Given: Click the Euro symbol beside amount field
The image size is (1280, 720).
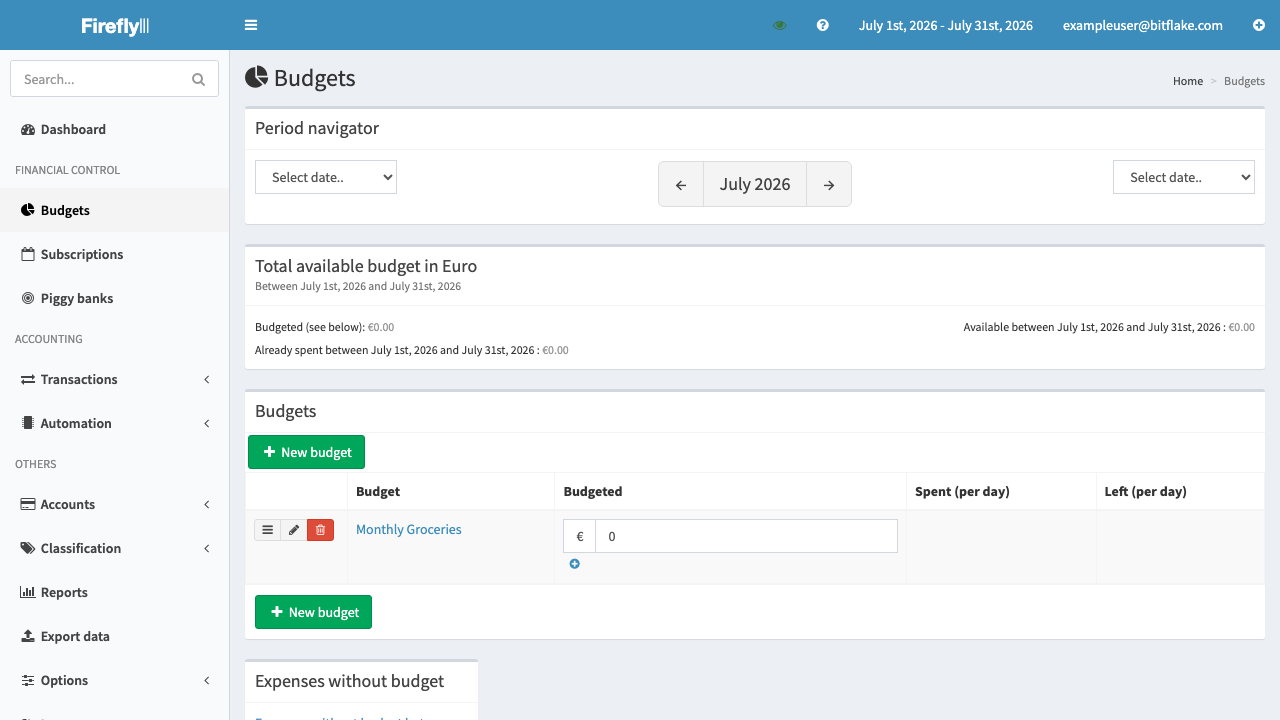Looking at the screenshot, I should (x=580, y=536).
